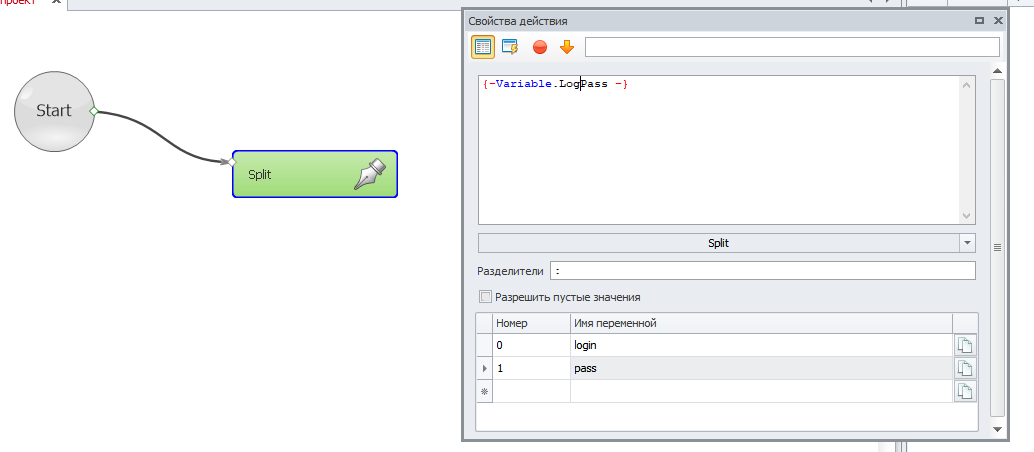Select the cell with number 1
This screenshot has width=1034, height=452.
point(532,368)
